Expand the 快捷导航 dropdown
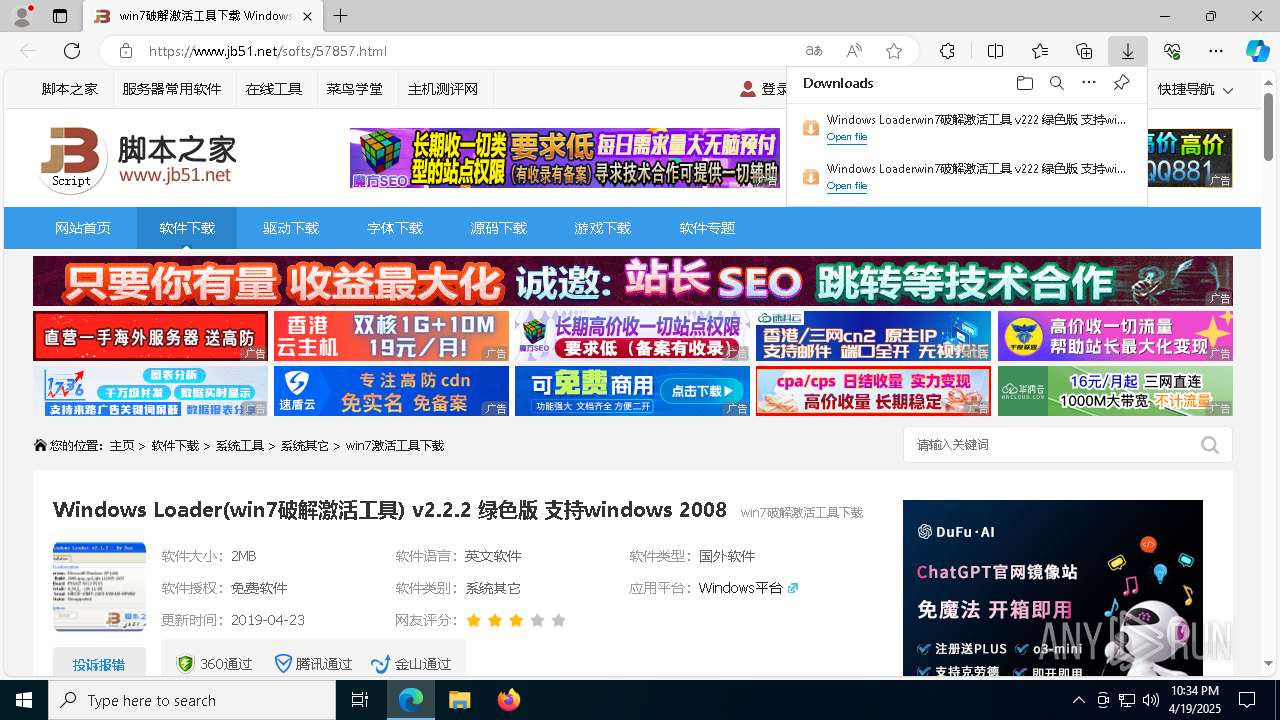Image resolution: width=1280 pixels, height=720 pixels. click(1195, 89)
